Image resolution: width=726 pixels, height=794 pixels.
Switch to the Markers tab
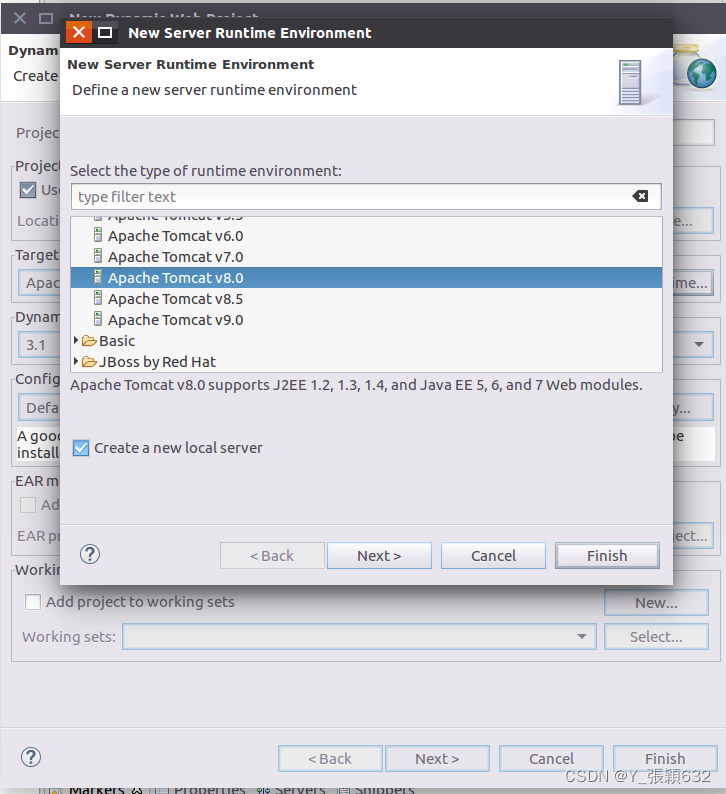[x=96, y=789]
